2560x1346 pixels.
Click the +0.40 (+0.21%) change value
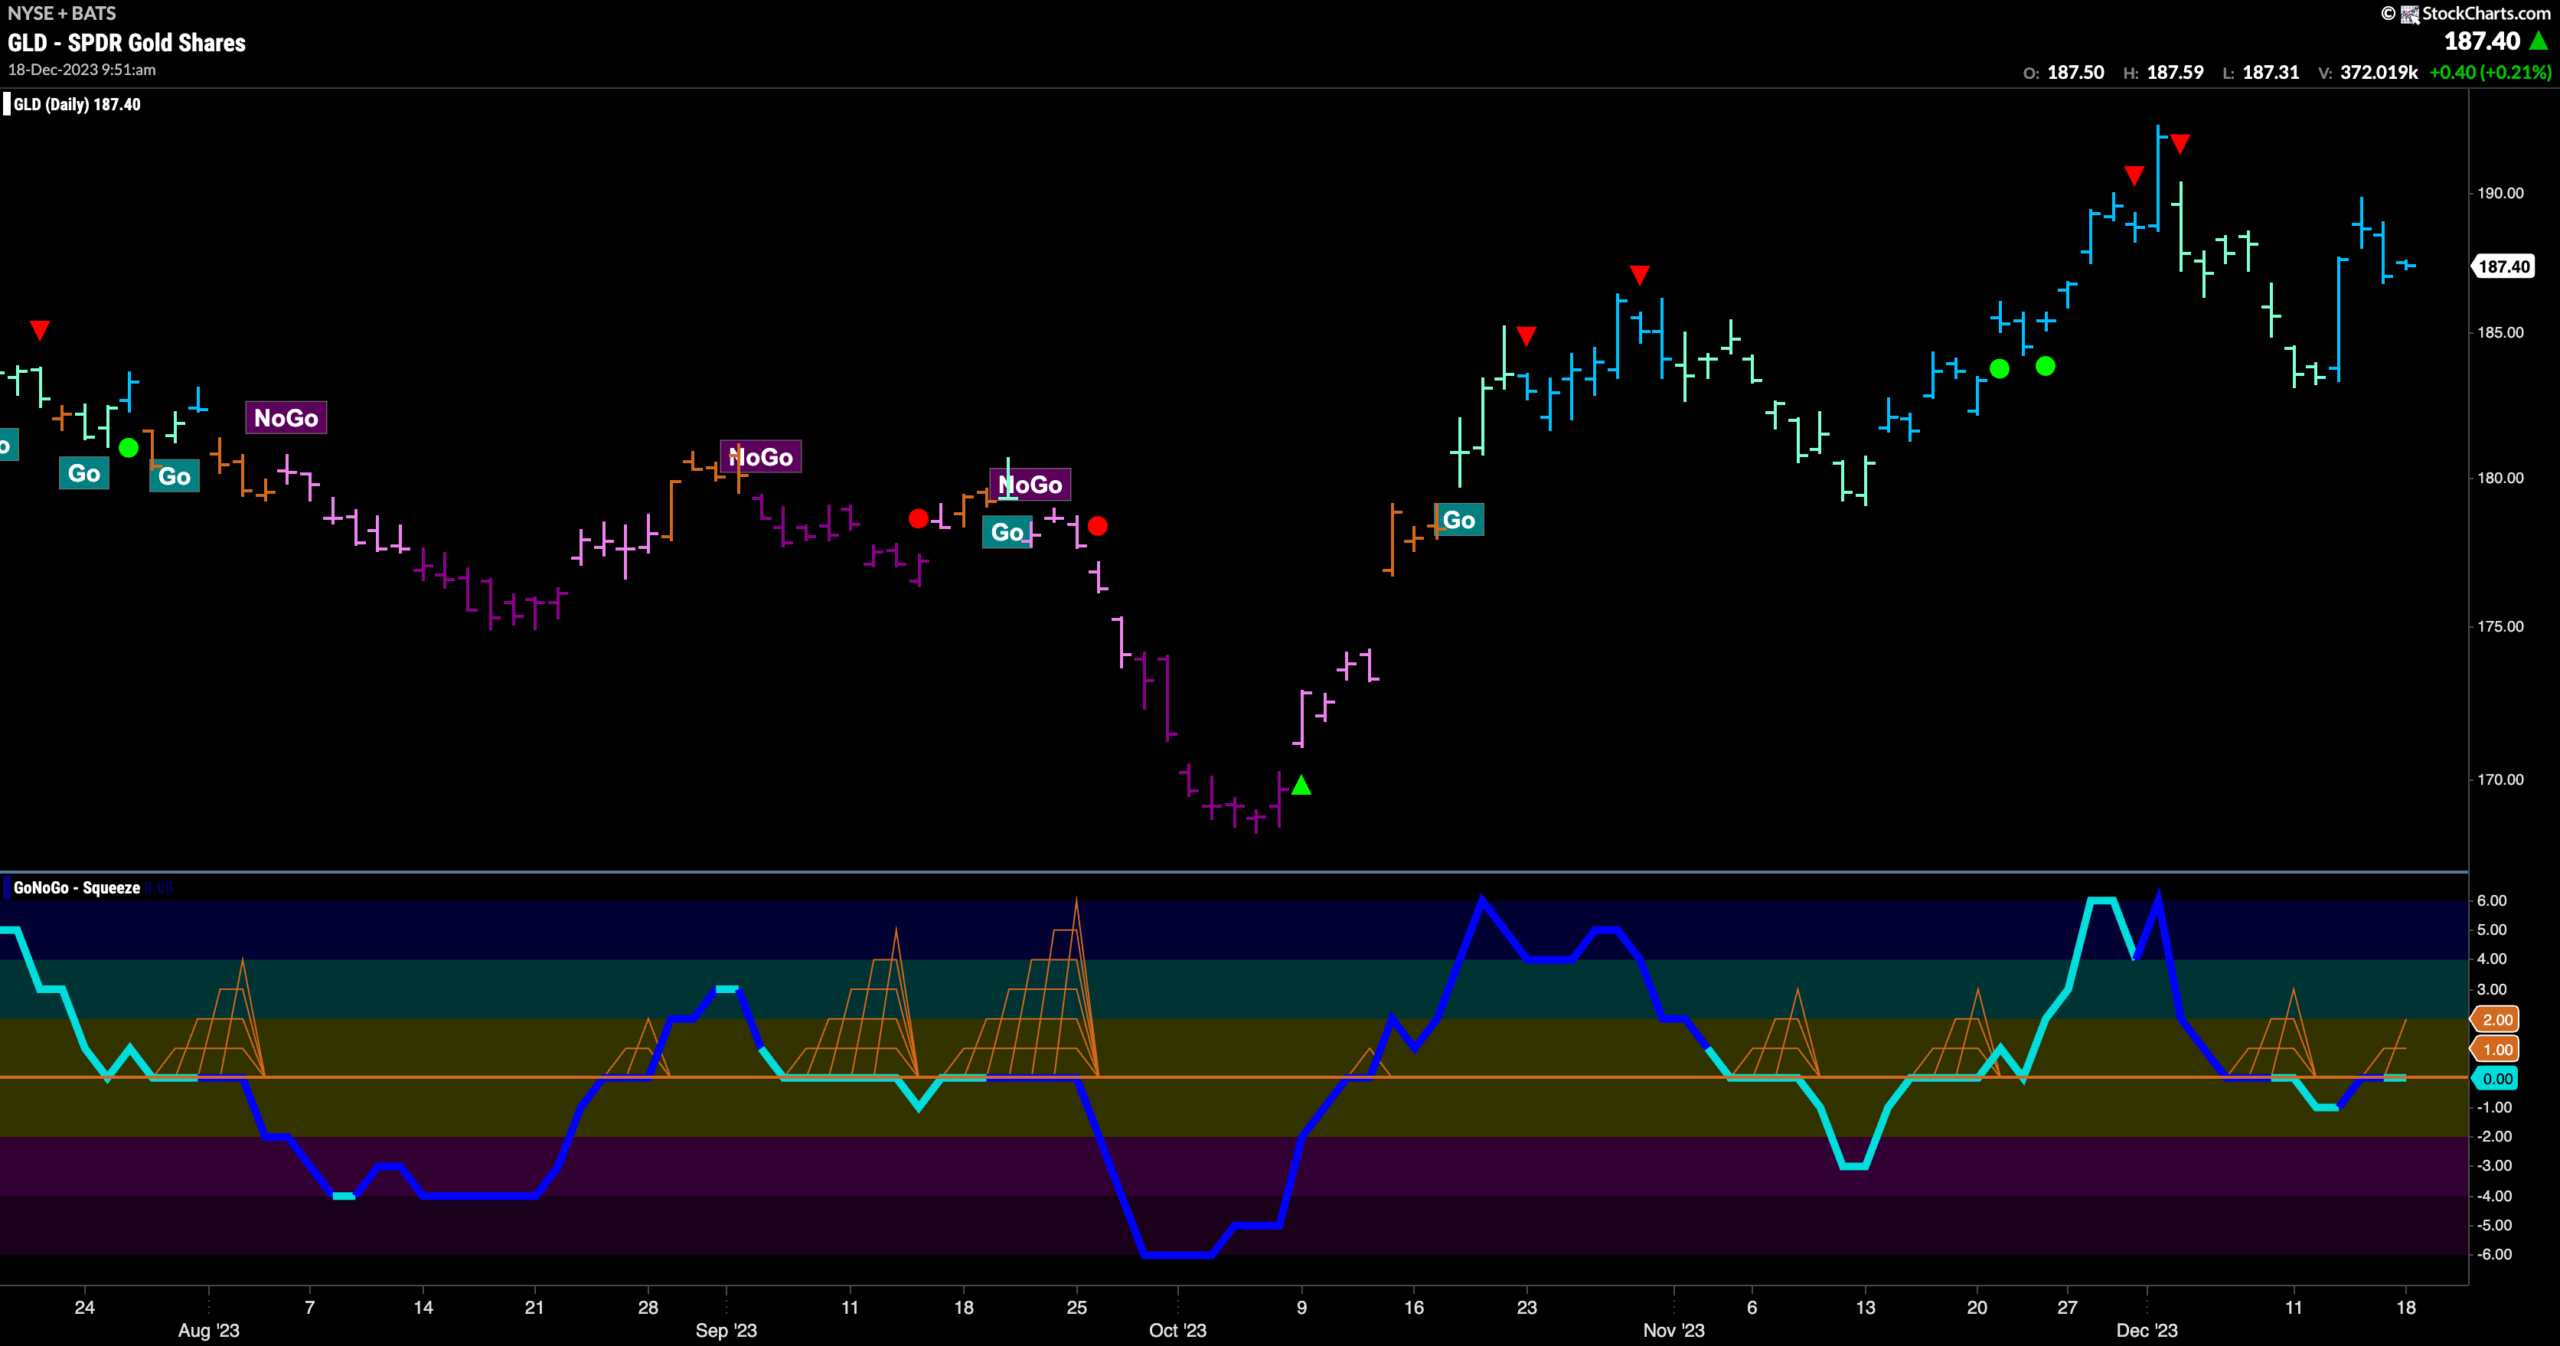click(x=2490, y=73)
